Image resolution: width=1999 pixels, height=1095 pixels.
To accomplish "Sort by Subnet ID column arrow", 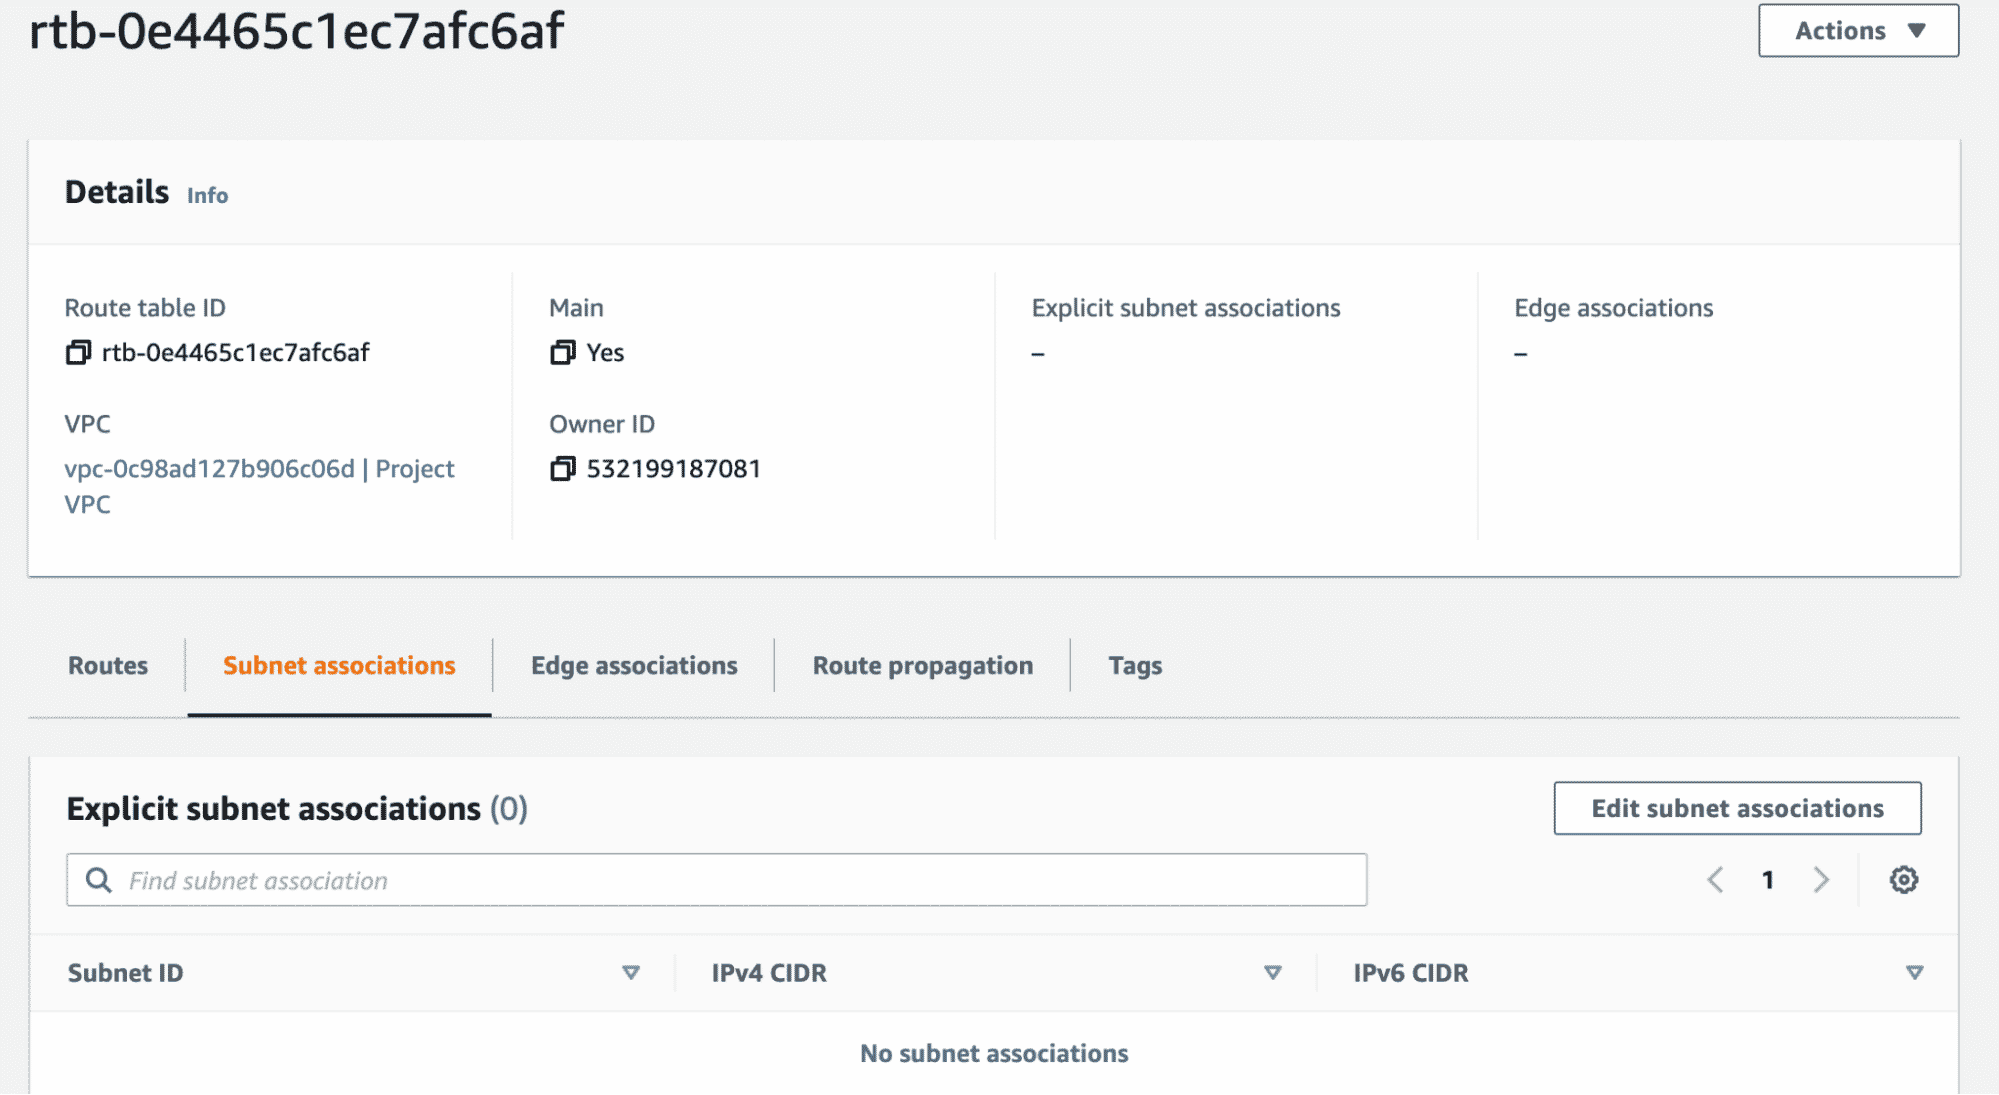I will (631, 973).
